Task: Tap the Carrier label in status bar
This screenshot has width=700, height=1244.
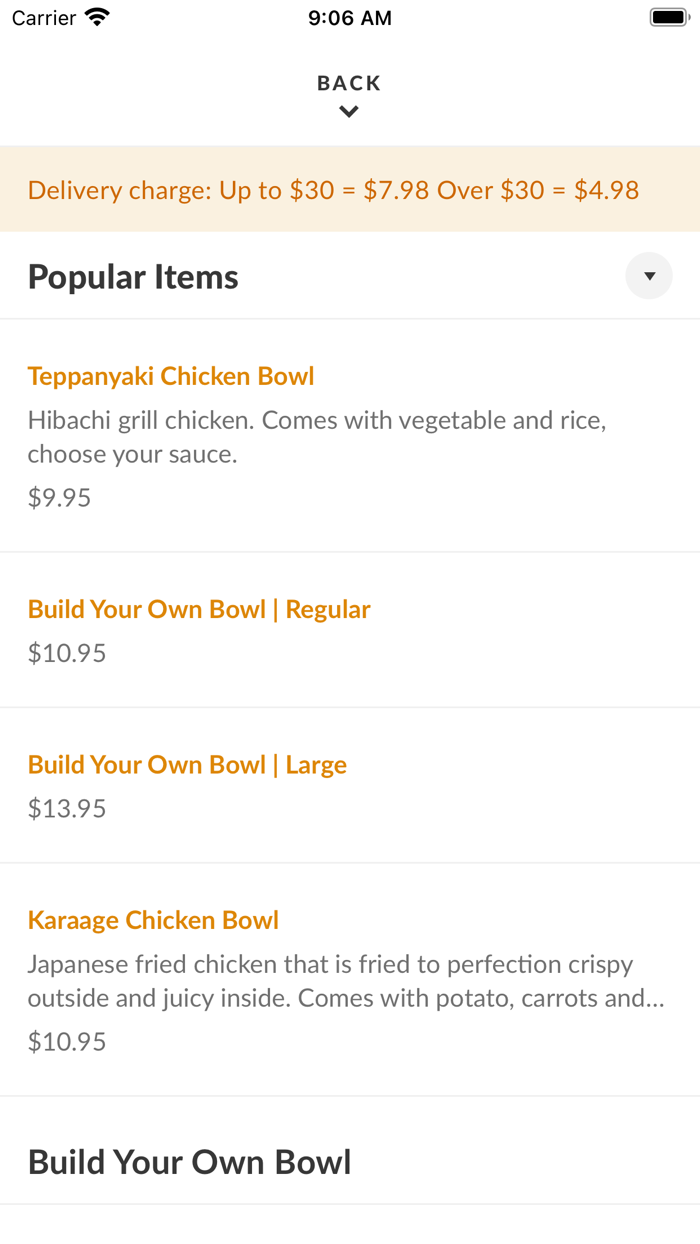Action: click(x=44, y=17)
